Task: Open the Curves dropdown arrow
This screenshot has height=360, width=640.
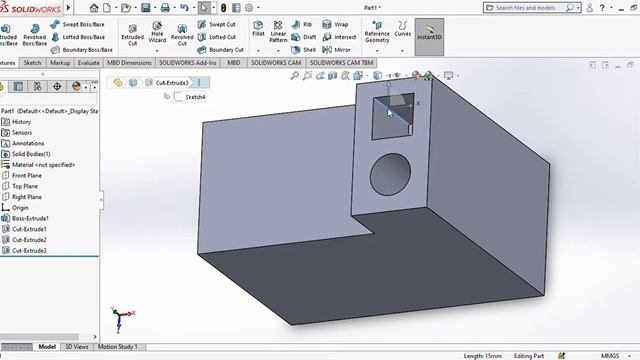Action: pyautogui.click(x=402, y=51)
